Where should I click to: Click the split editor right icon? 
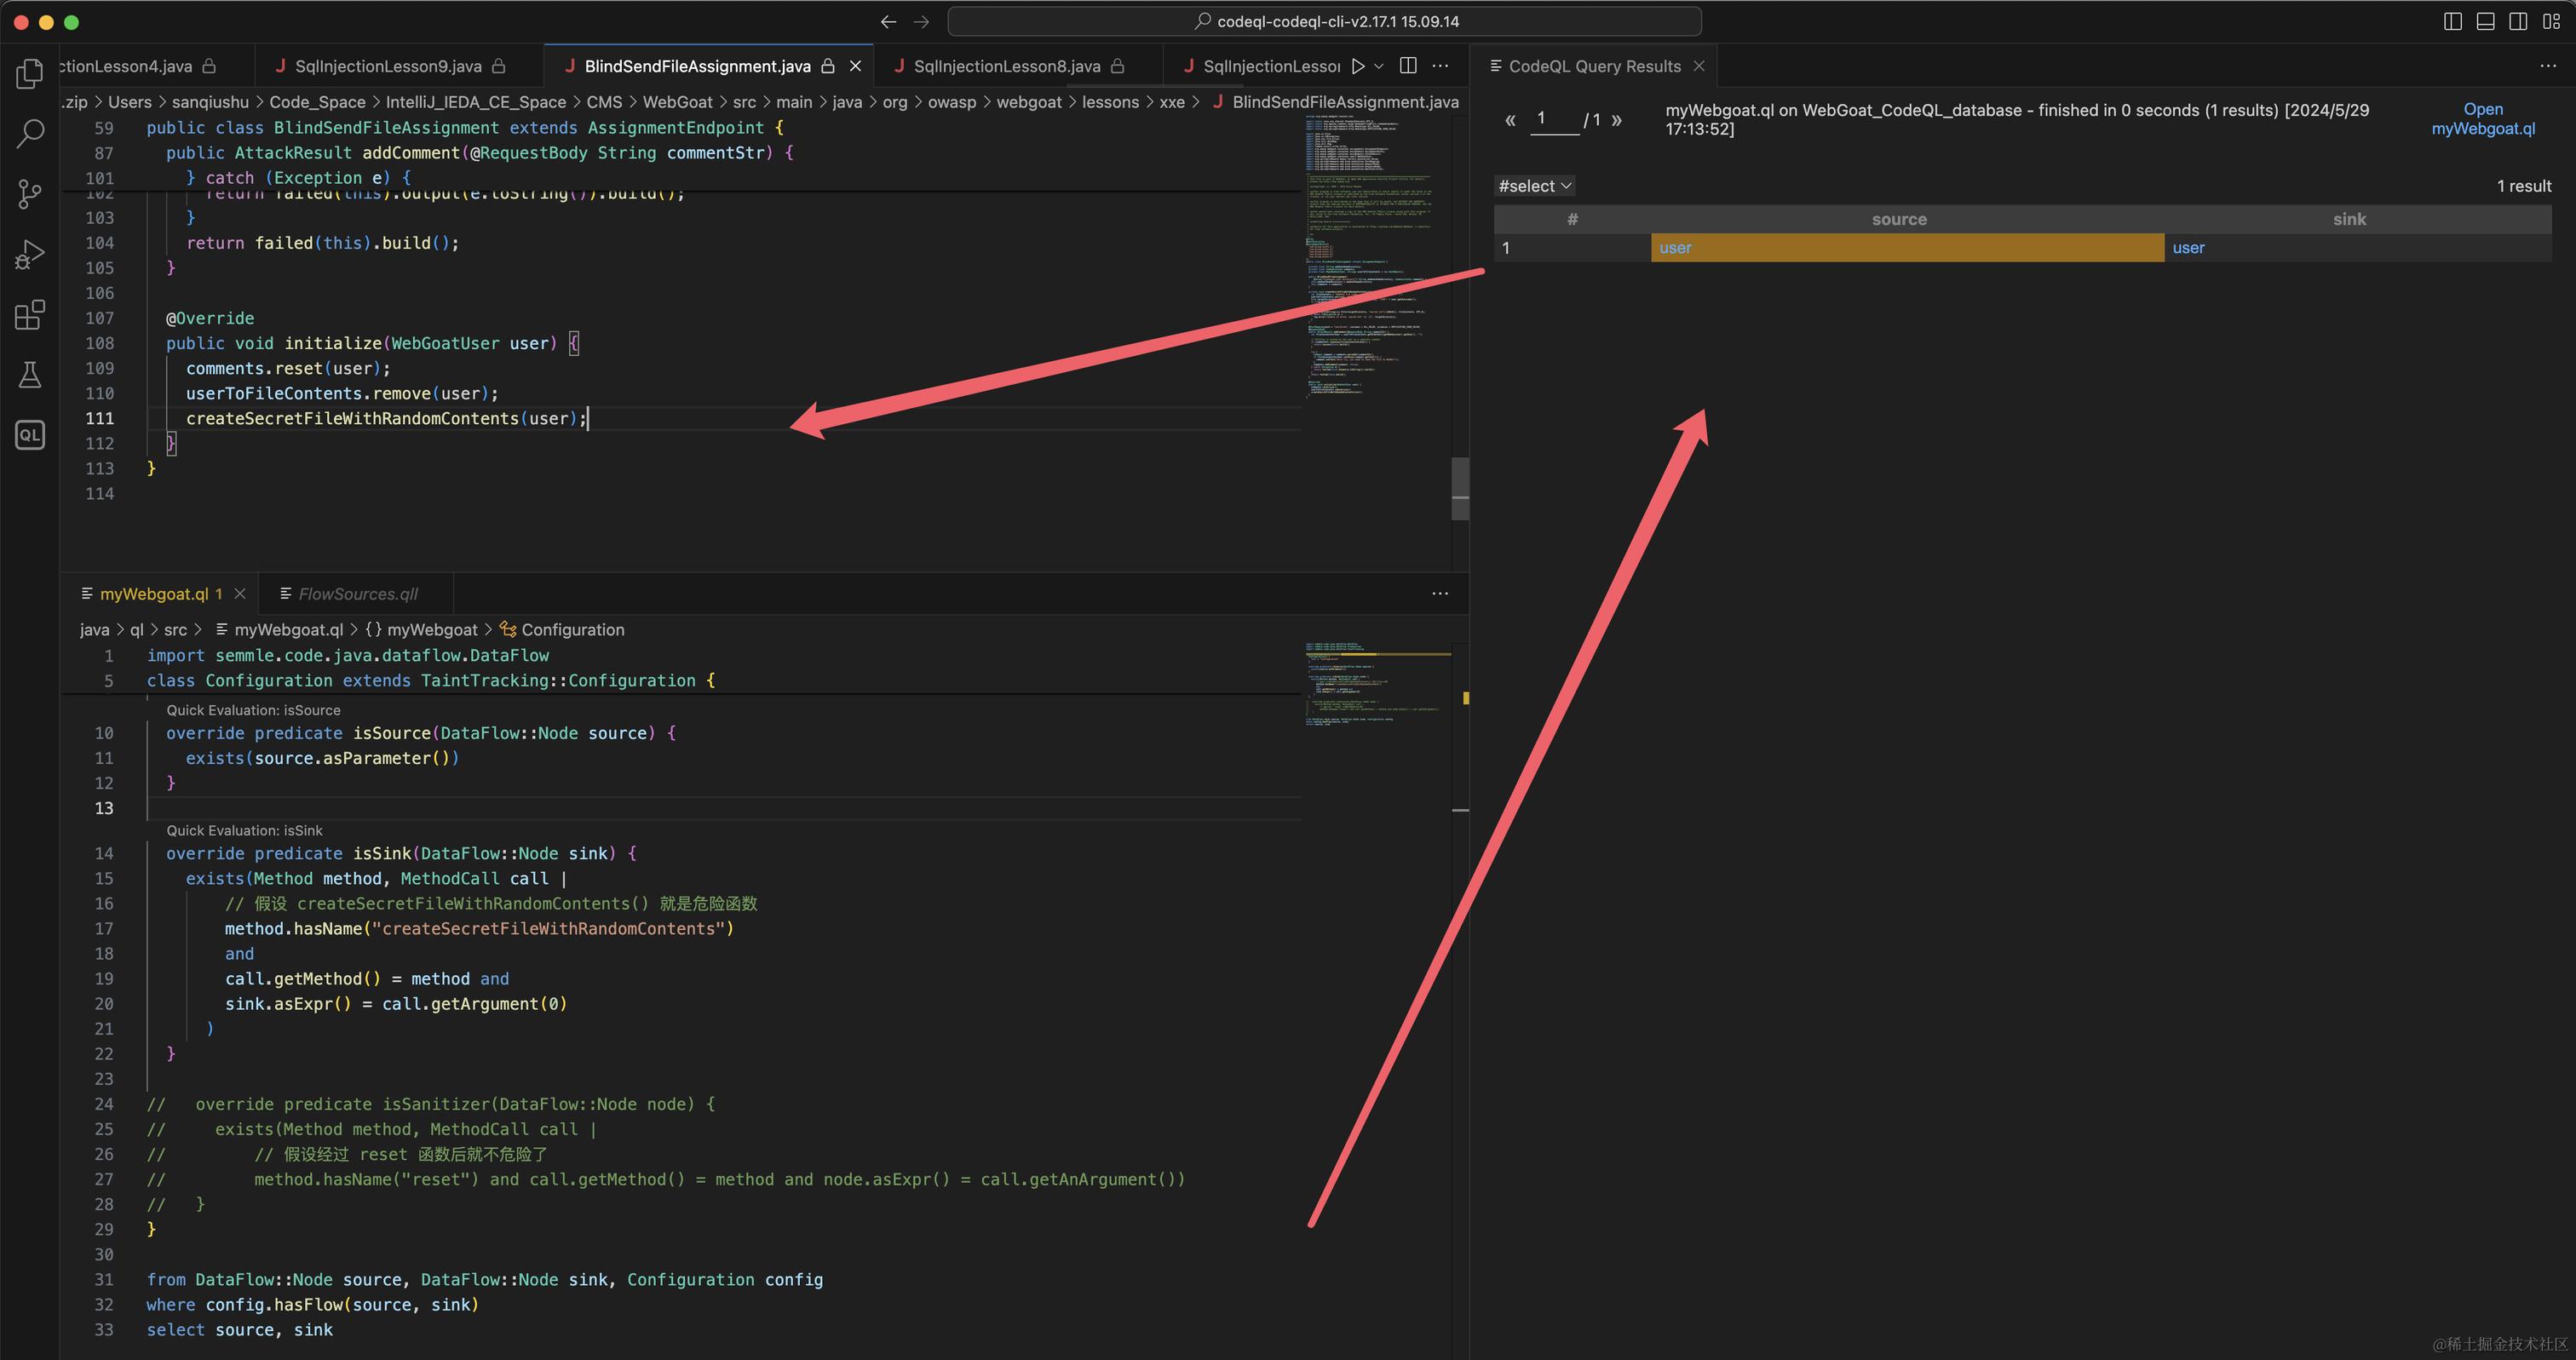click(x=1408, y=66)
